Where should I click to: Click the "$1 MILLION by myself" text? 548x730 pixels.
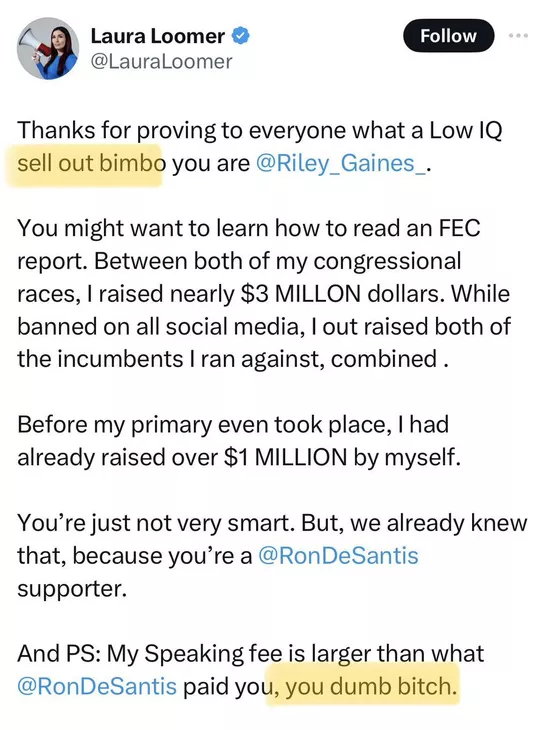[x=342, y=458]
